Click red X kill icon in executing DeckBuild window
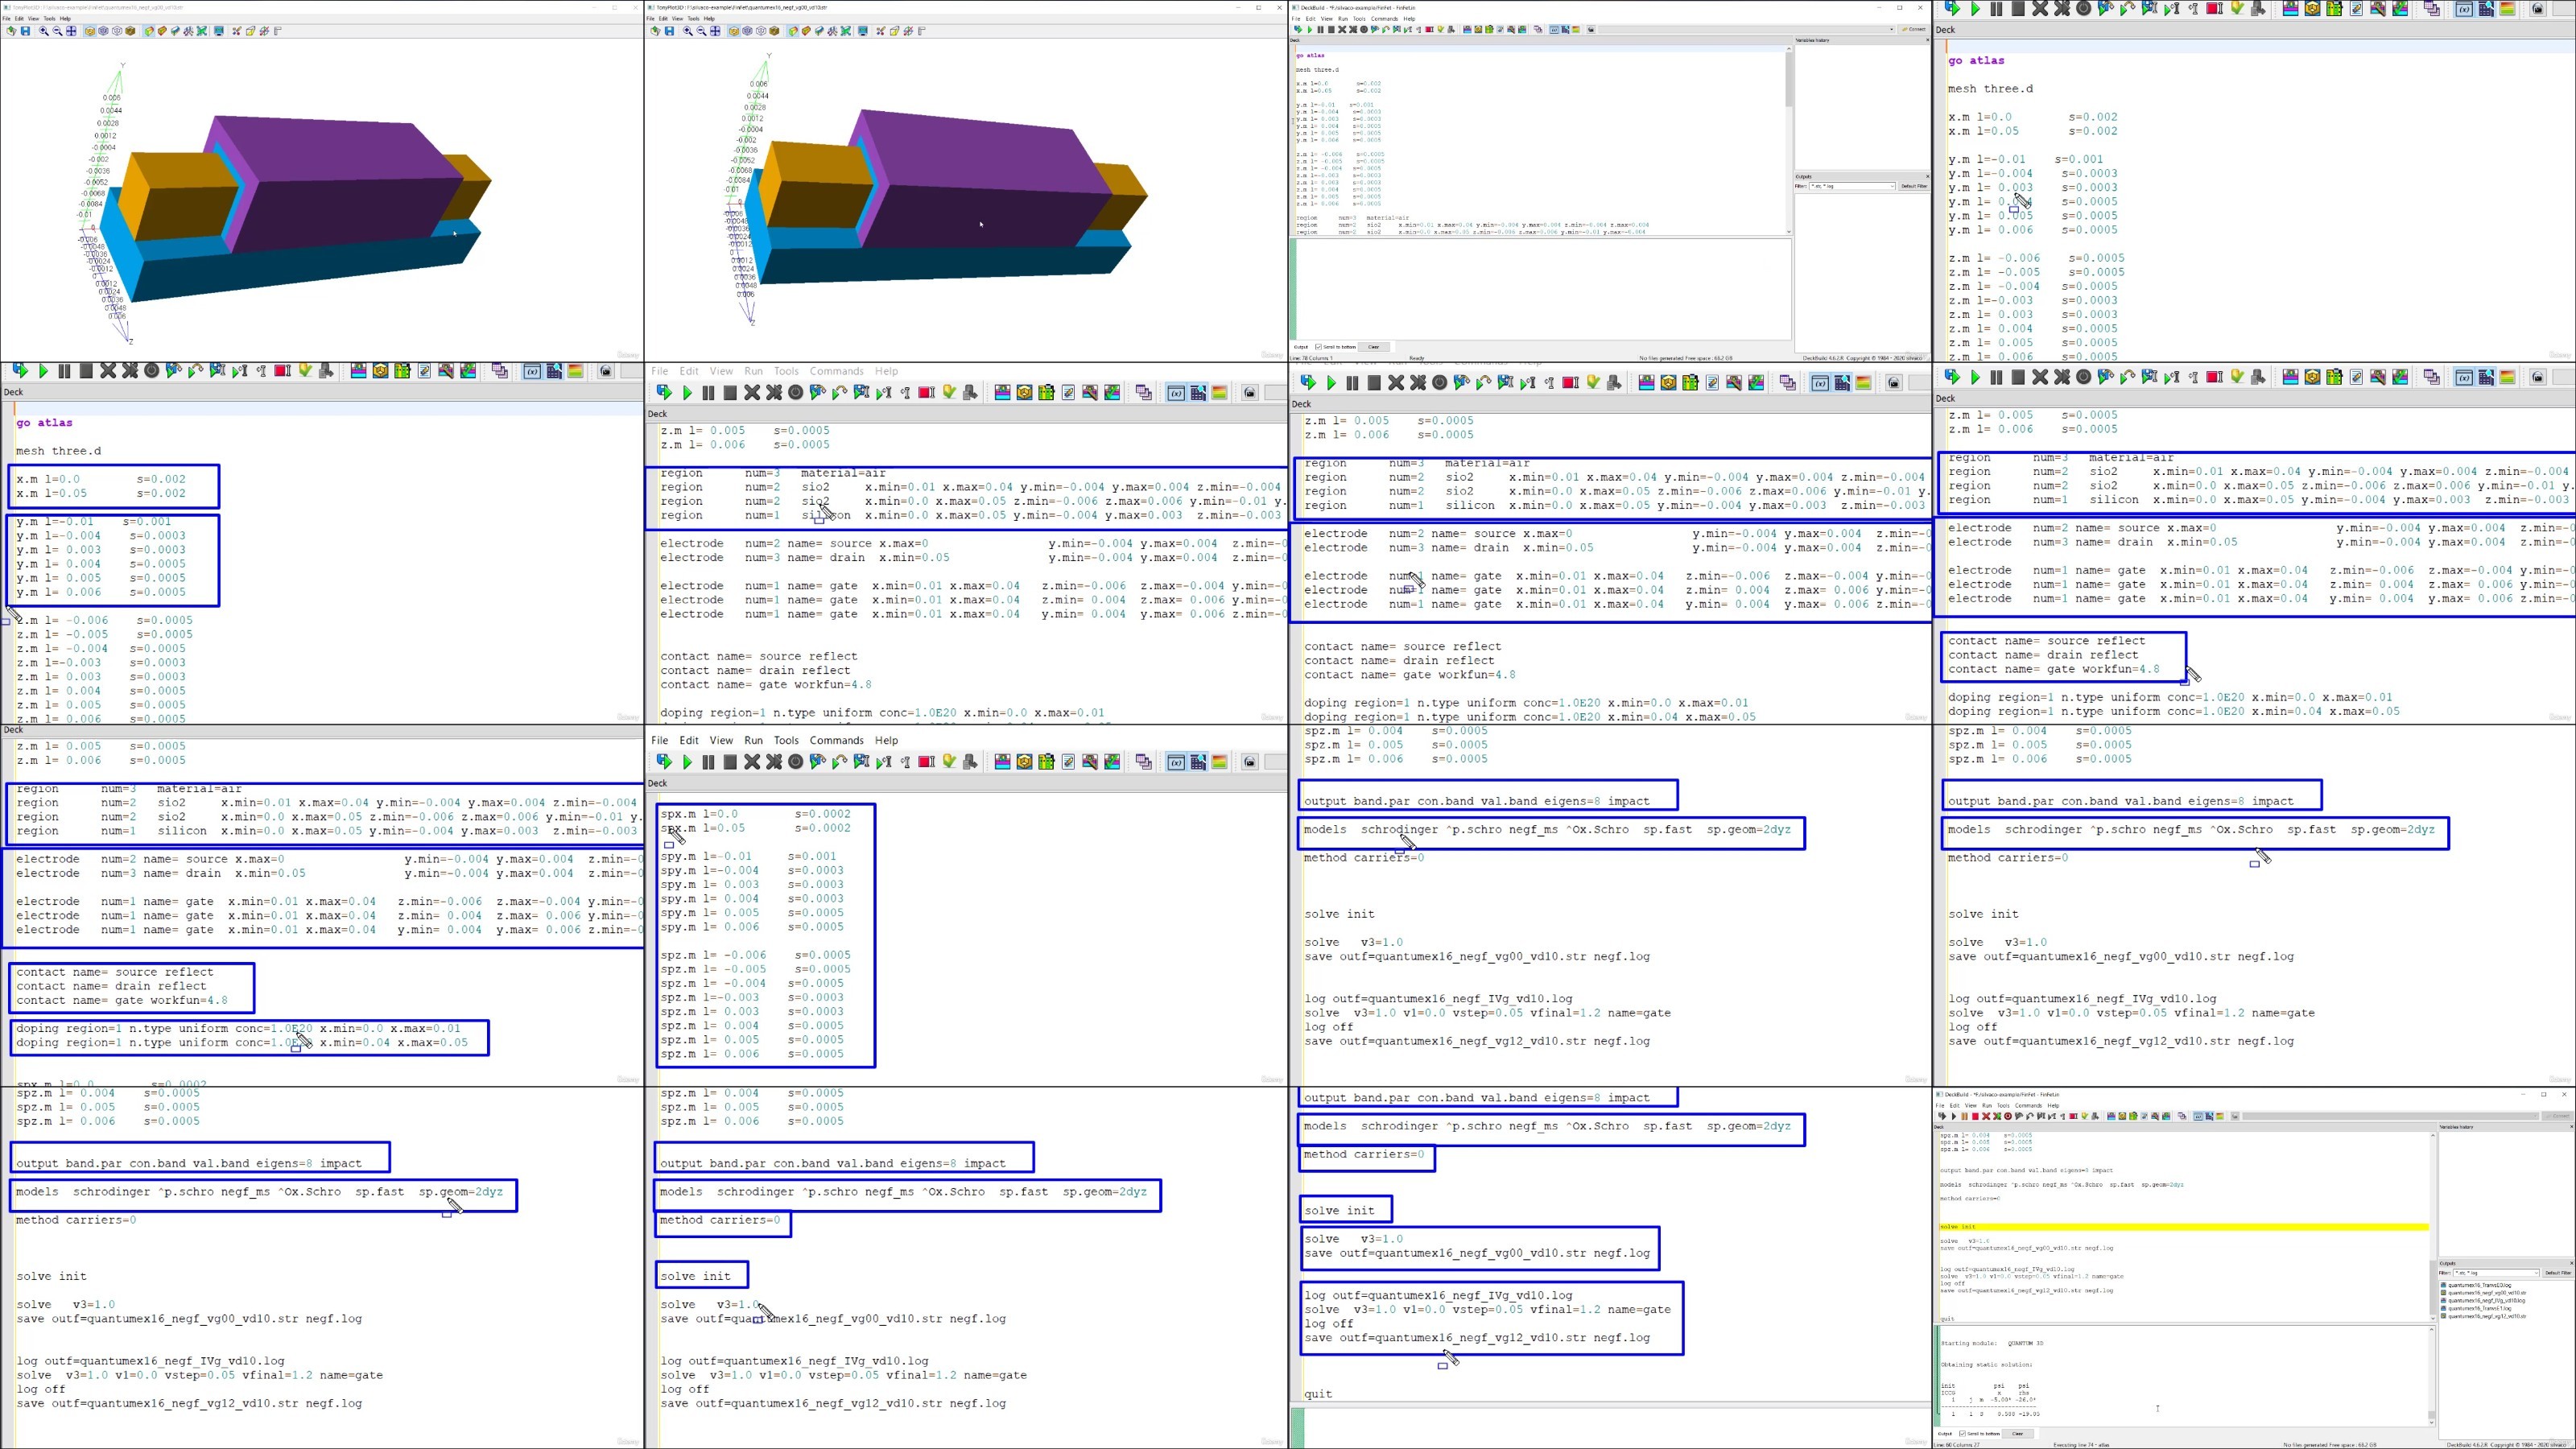2576x1449 pixels. [1986, 1117]
